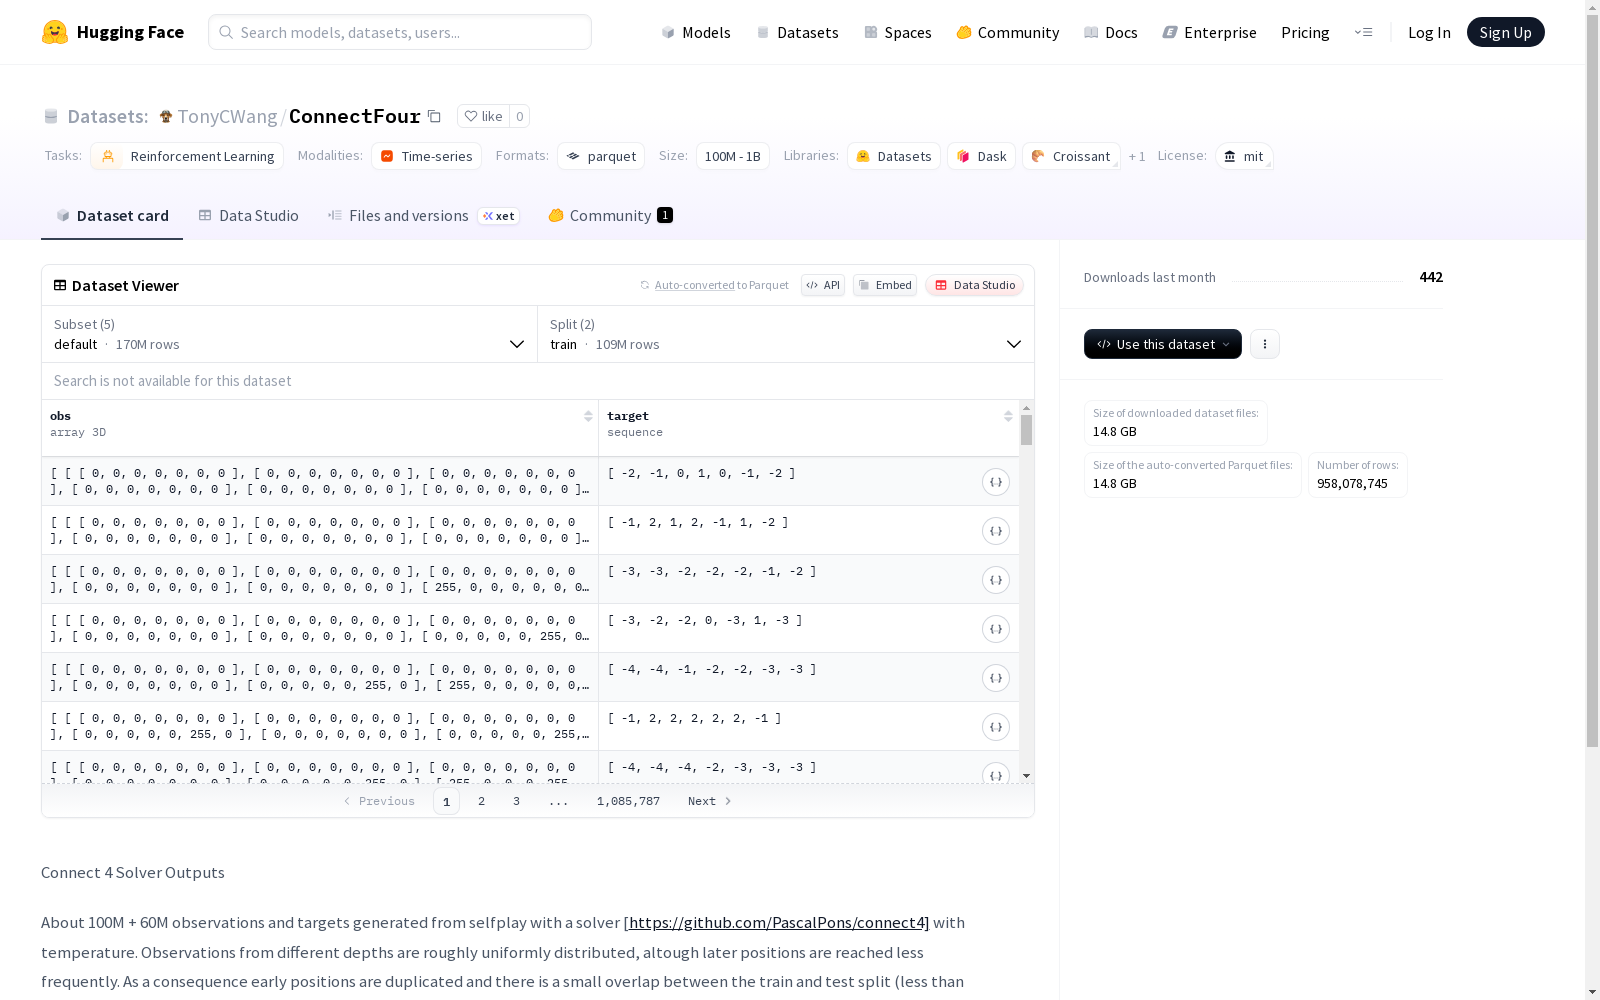Click the Dataset Viewer table icon
The width and height of the screenshot is (1600, 1000).
[60, 285]
